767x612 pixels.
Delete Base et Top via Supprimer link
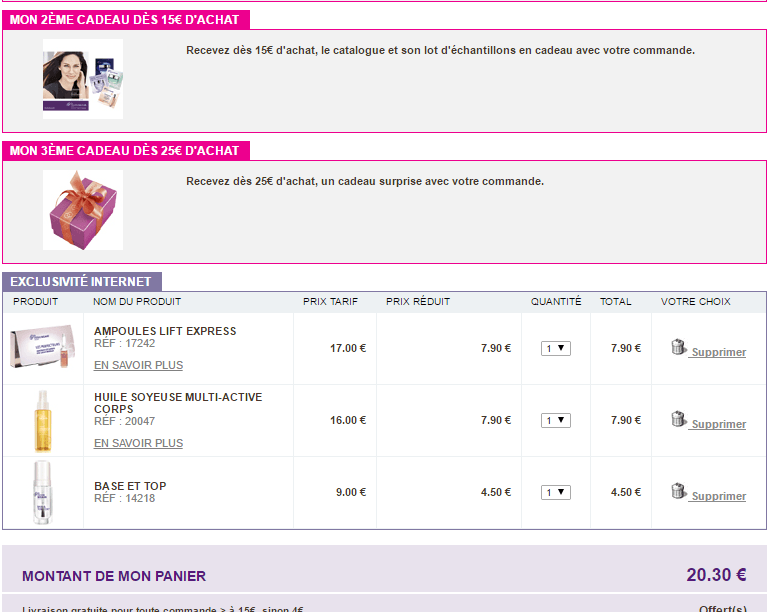[x=718, y=497]
